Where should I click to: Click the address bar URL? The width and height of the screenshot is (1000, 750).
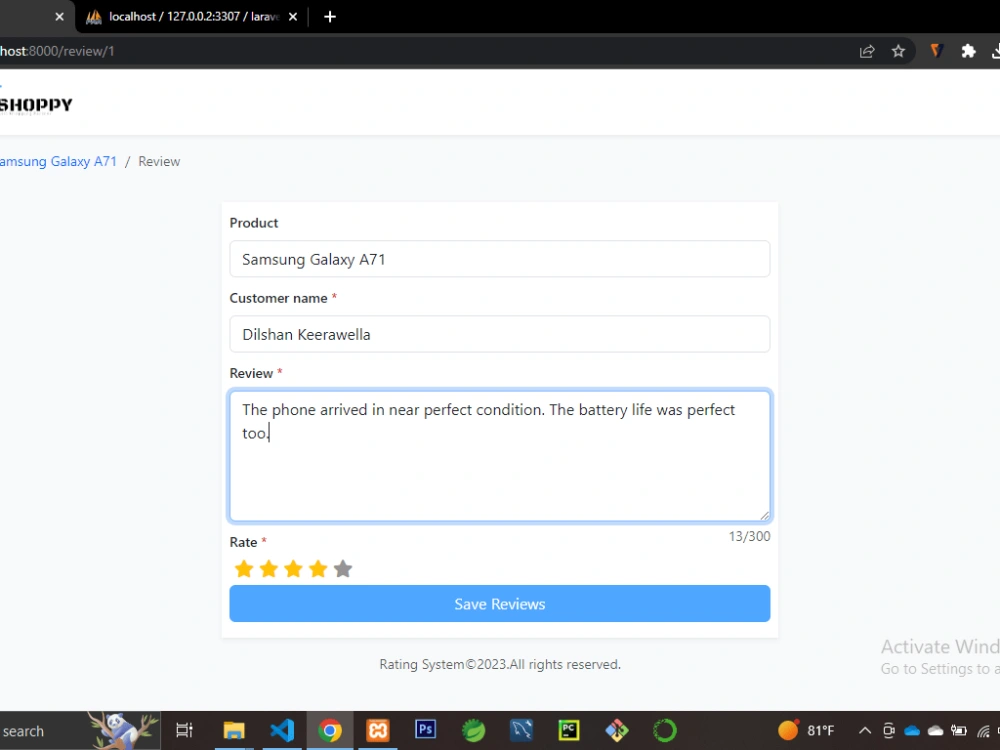(57, 51)
